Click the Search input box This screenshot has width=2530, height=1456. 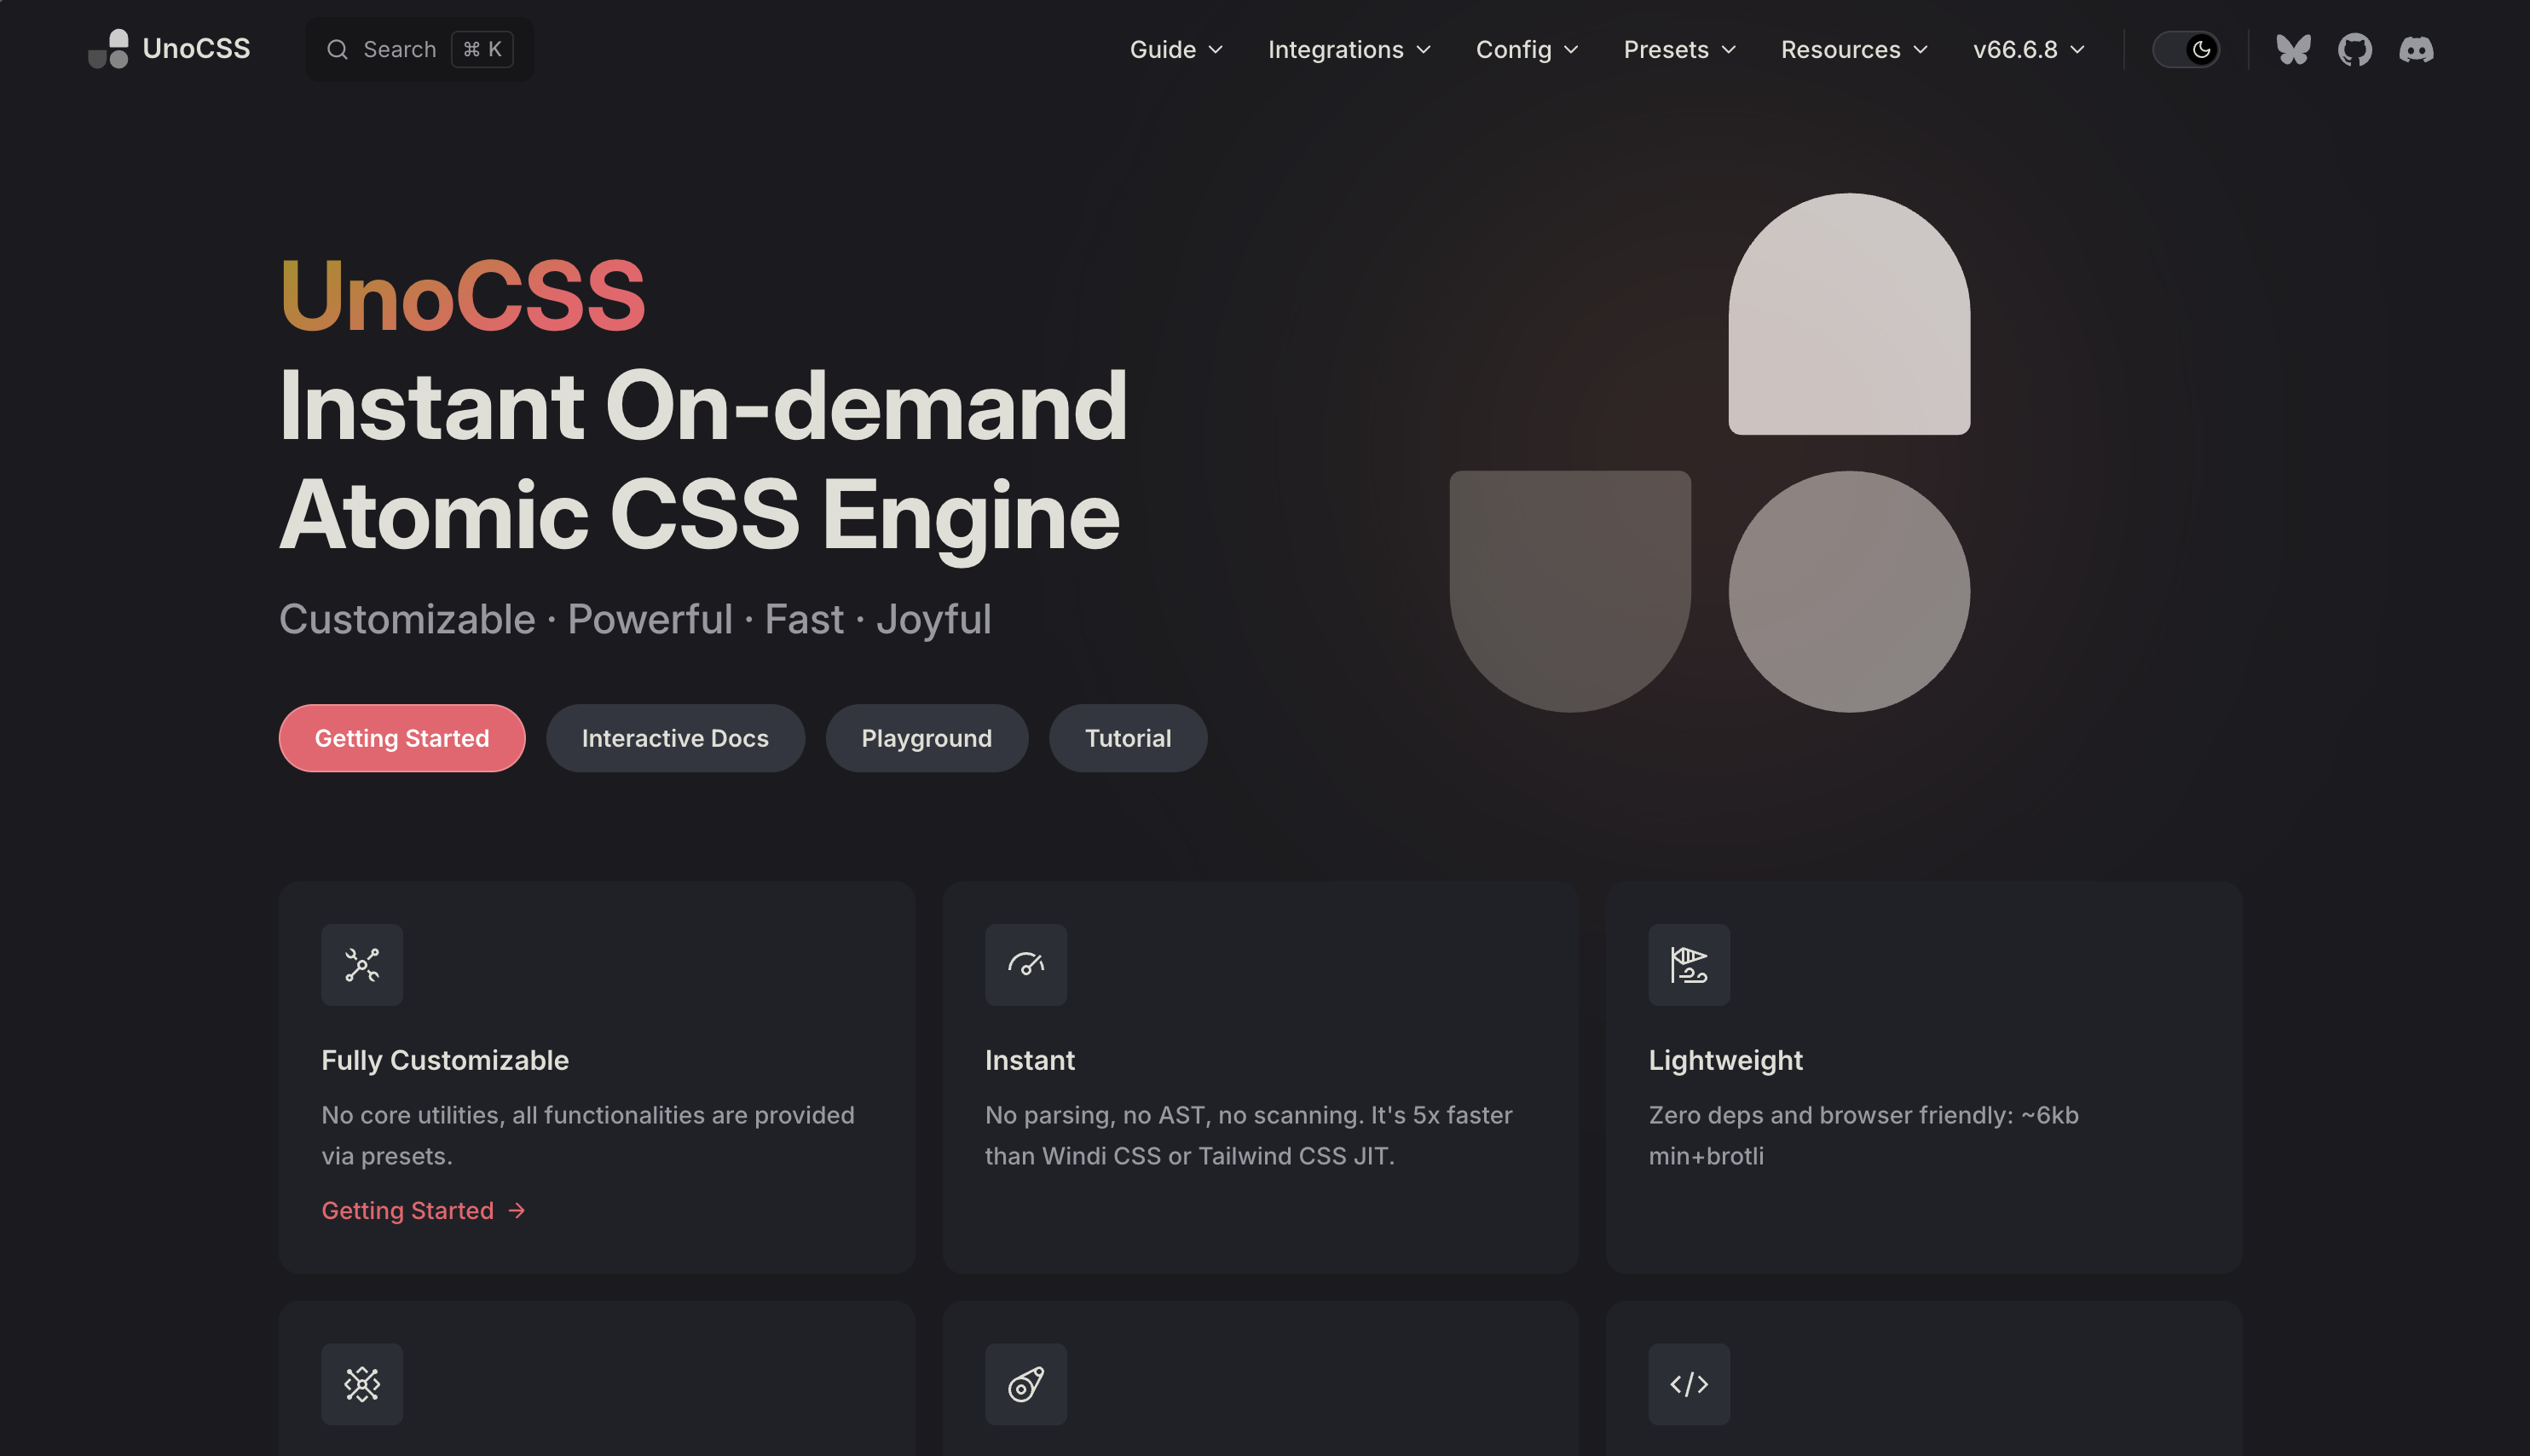tap(419, 49)
